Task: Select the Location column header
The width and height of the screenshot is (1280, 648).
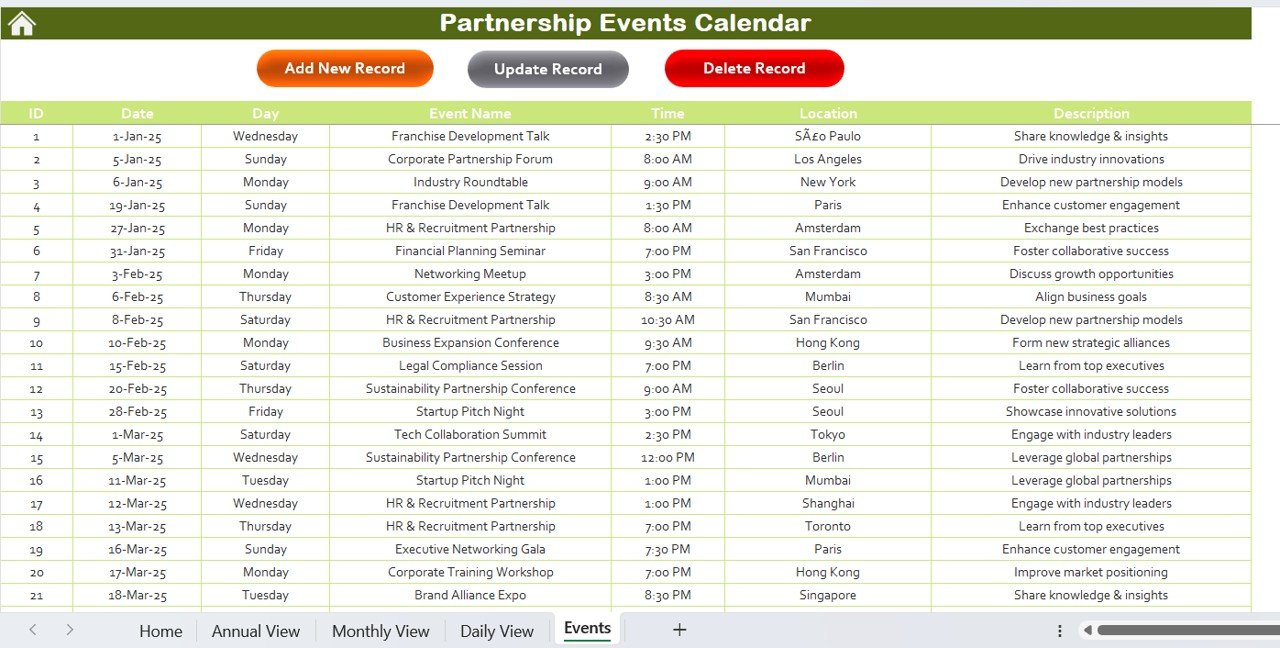Action: point(828,113)
